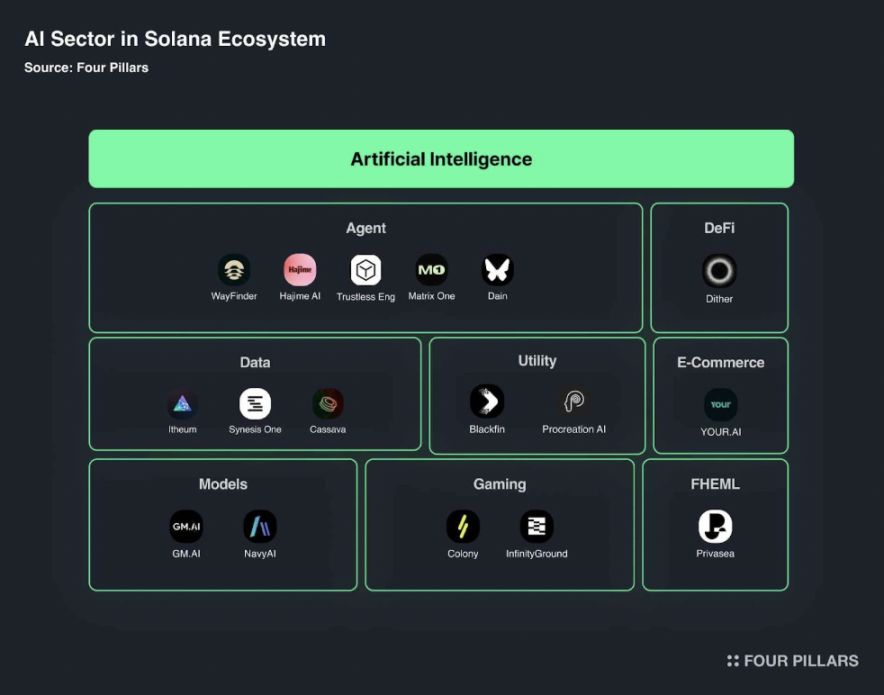884x695 pixels.
Task: Select the Gaming category heading
Action: (x=500, y=484)
